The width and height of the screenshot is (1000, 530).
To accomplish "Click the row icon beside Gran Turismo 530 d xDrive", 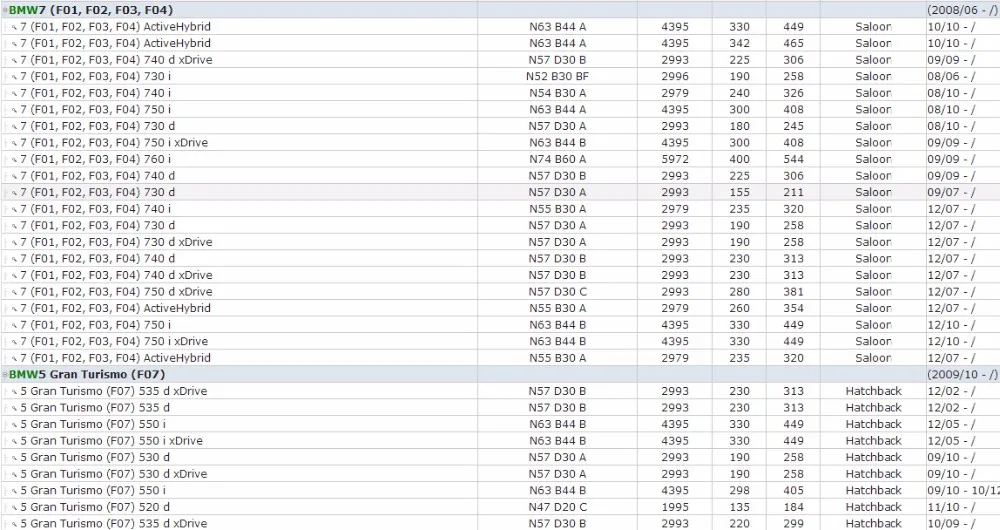I will [14, 474].
